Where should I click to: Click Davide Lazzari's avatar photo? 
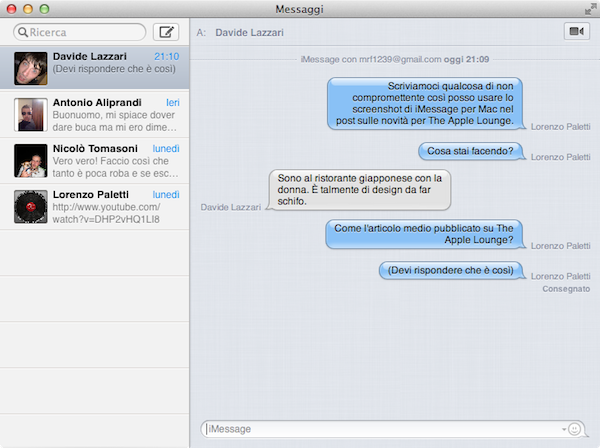31,68
